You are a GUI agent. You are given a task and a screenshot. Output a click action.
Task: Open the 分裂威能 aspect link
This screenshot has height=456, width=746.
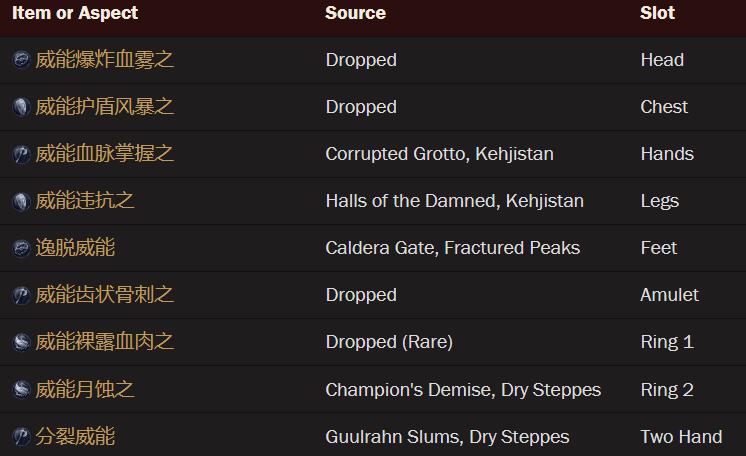[x=75, y=436]
